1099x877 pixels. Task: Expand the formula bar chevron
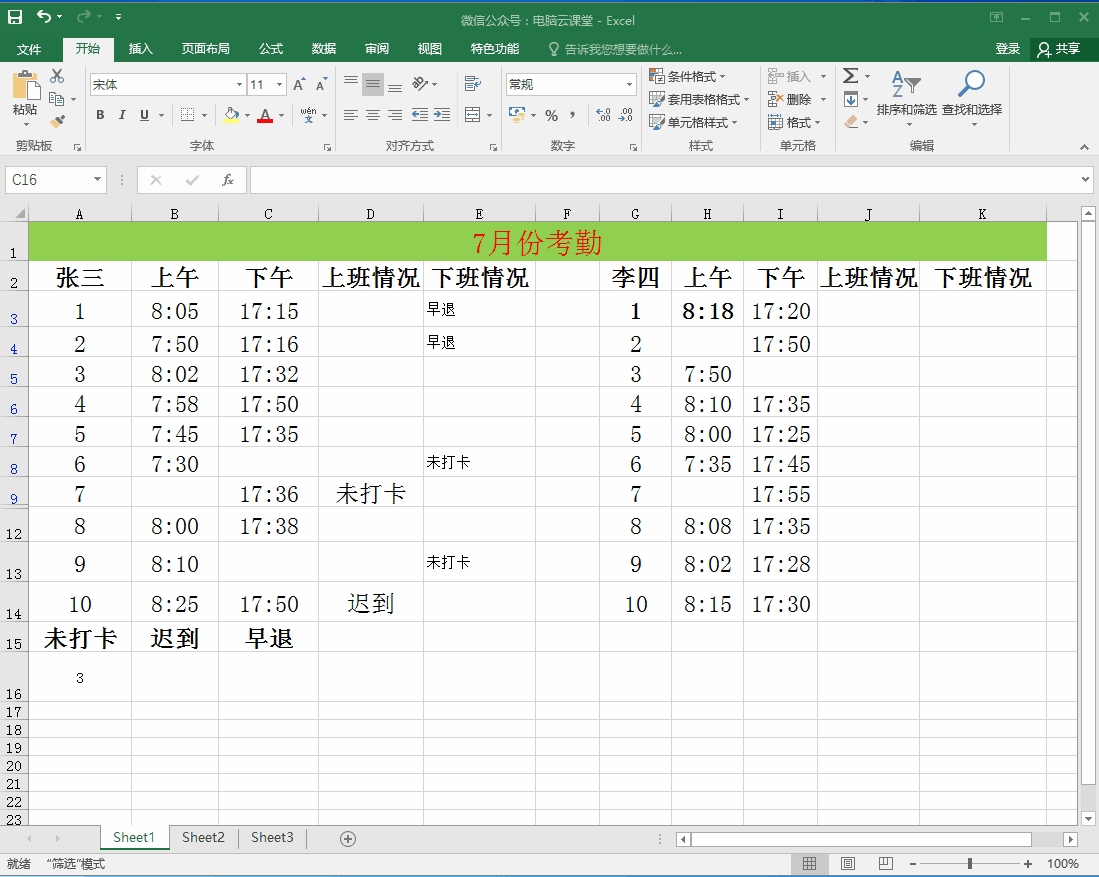pos(1085,179)
